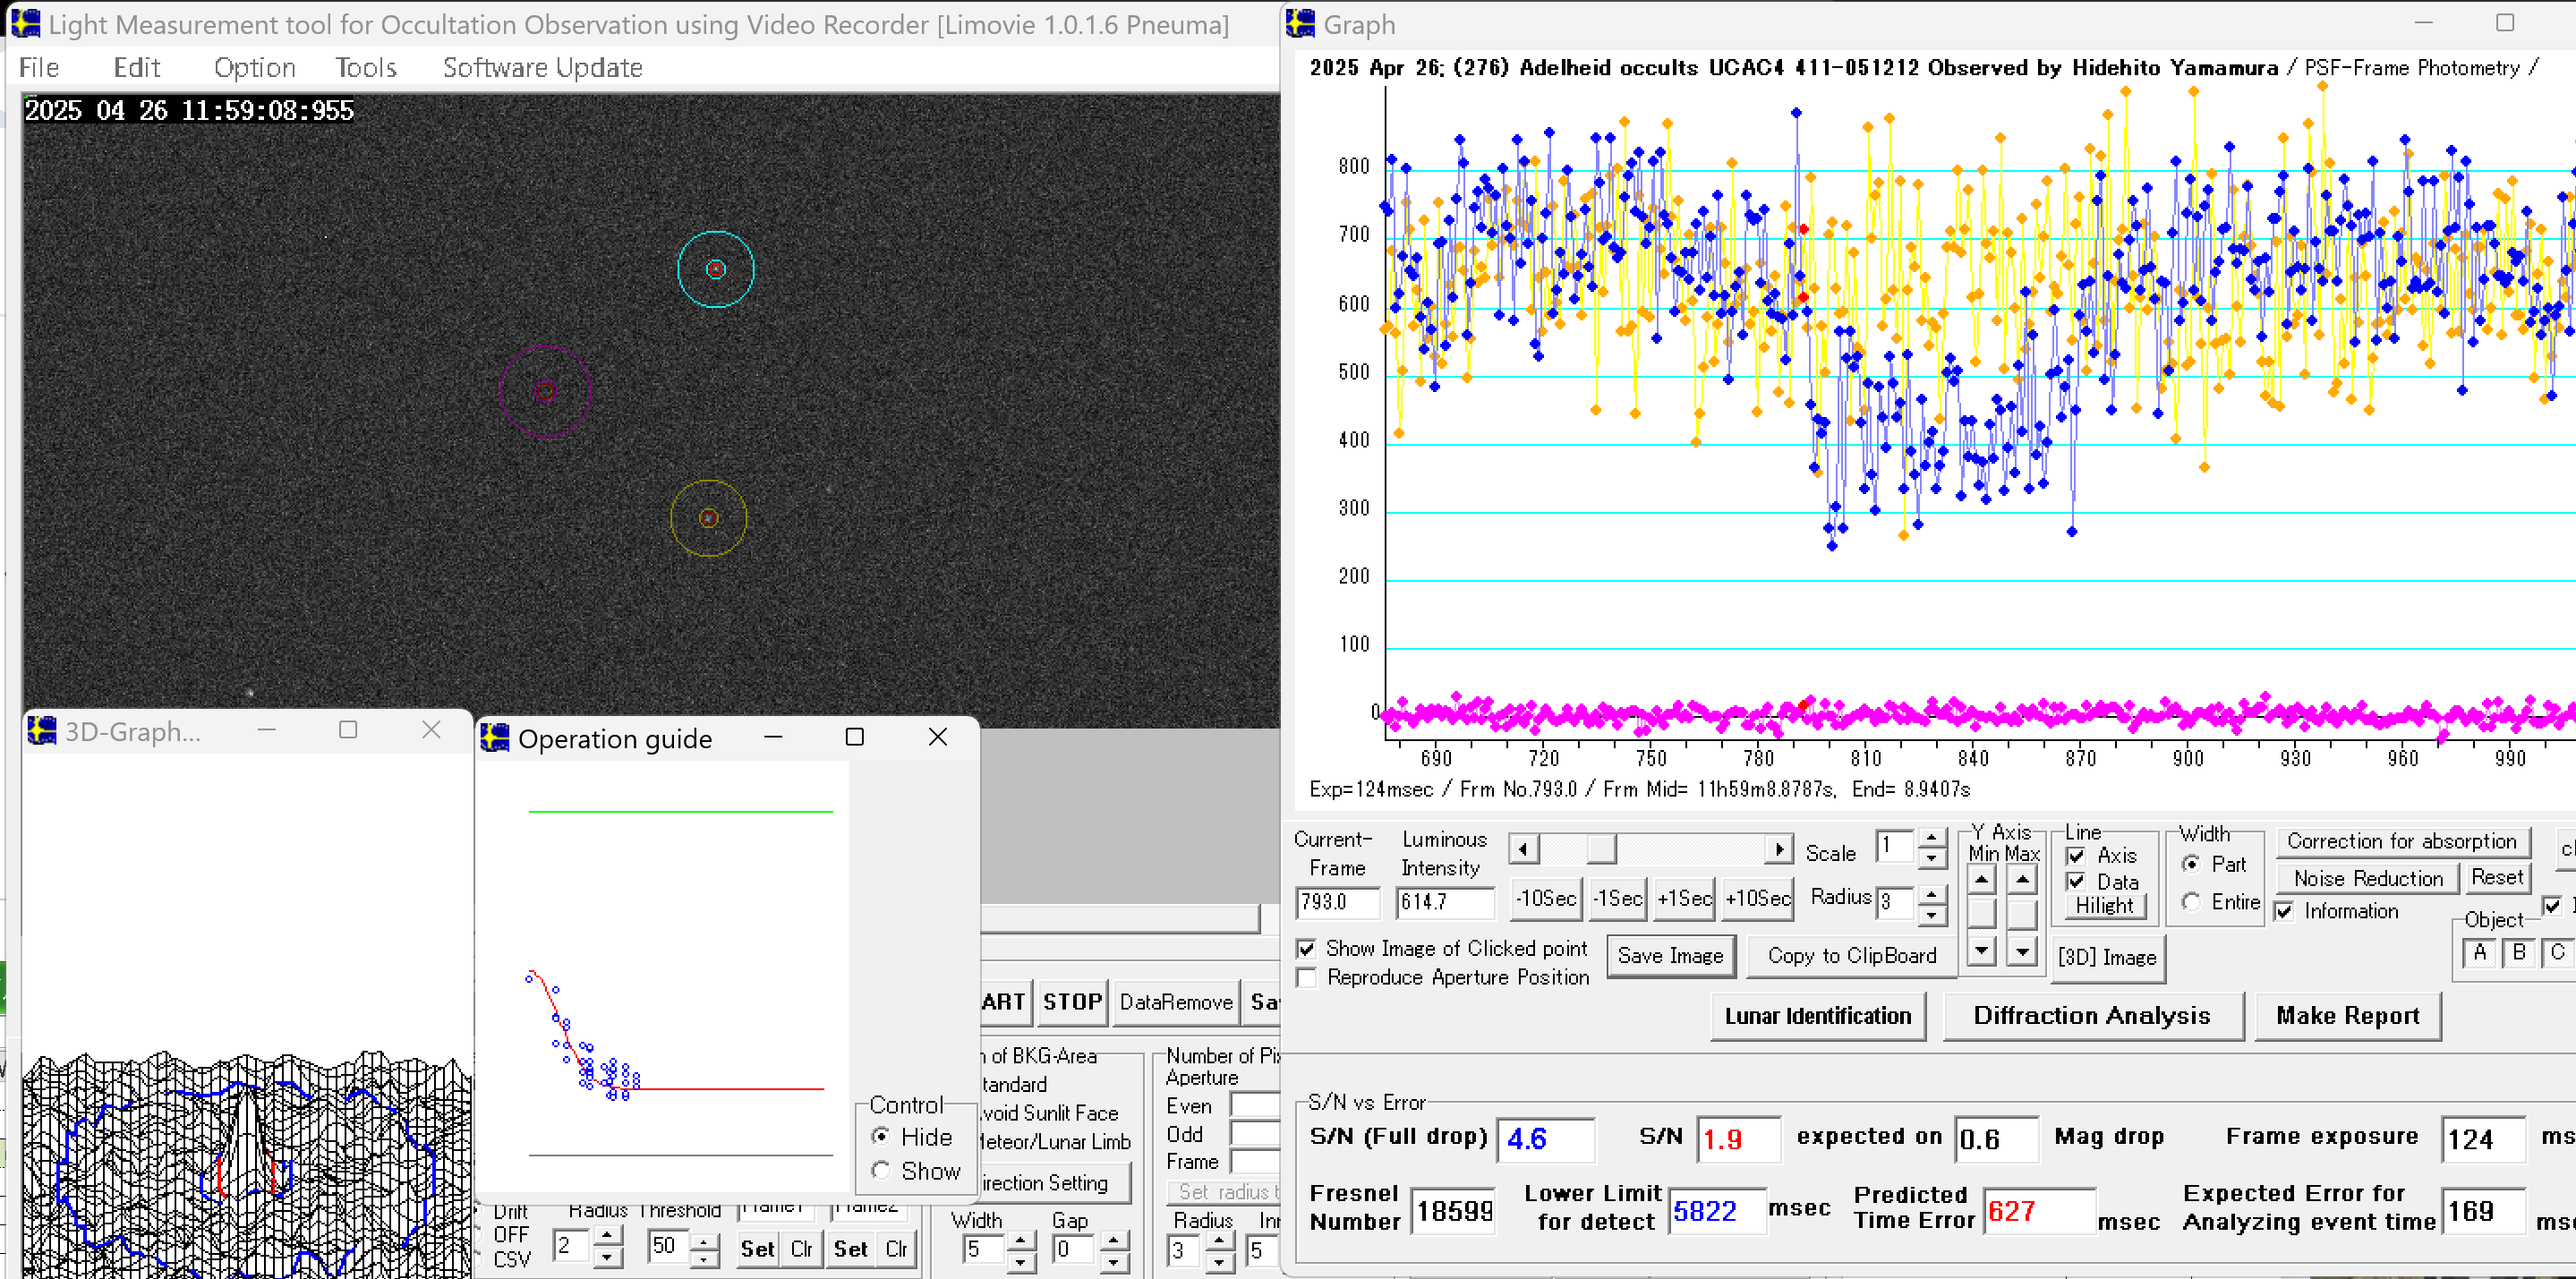2576x1279 pixels.
Task: Open the Tools menu
Action: pos(366,67)
